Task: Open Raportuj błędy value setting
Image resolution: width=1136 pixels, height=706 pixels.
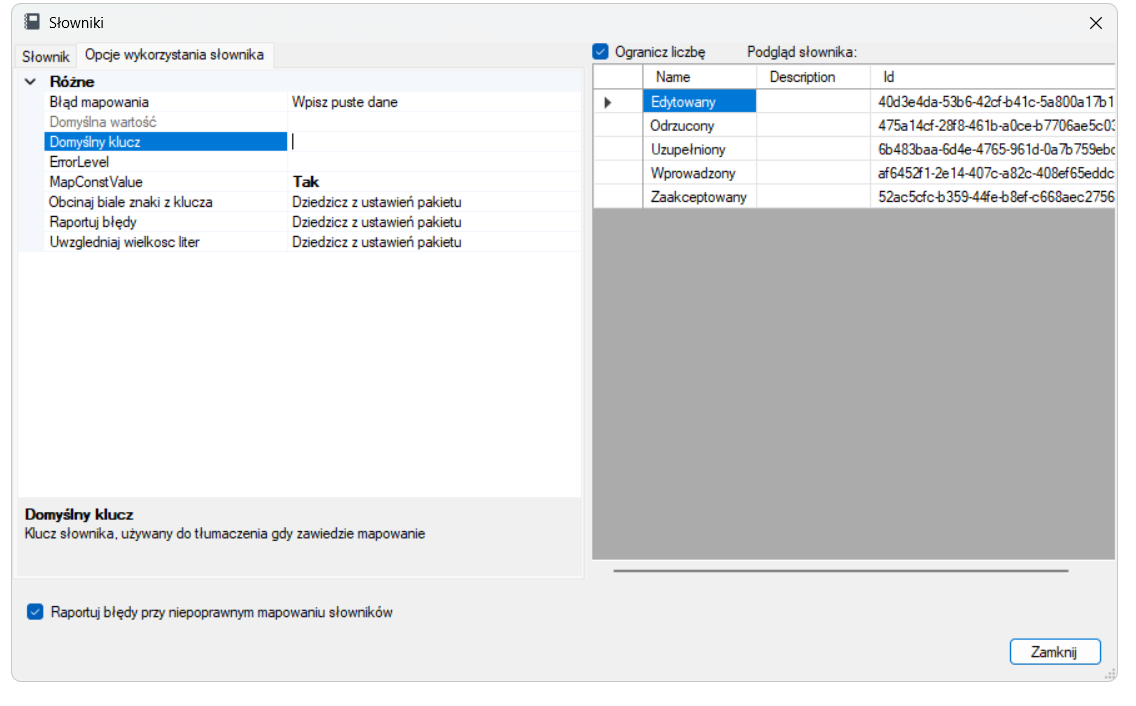Action: pyautogui.click(x=434, y=222)
